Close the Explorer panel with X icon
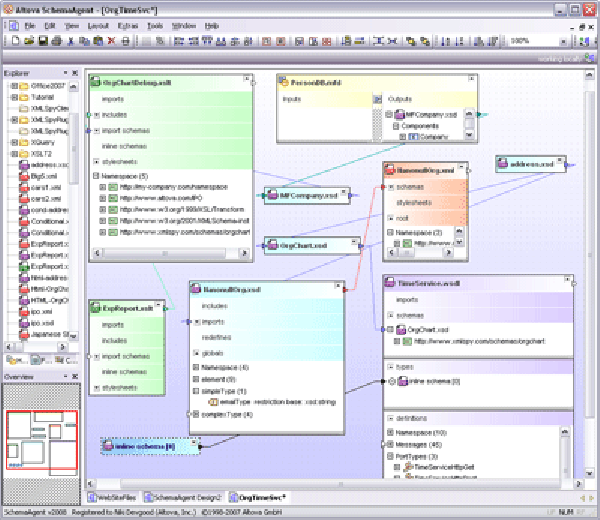600x520 pixels. [x=75, y=74]
